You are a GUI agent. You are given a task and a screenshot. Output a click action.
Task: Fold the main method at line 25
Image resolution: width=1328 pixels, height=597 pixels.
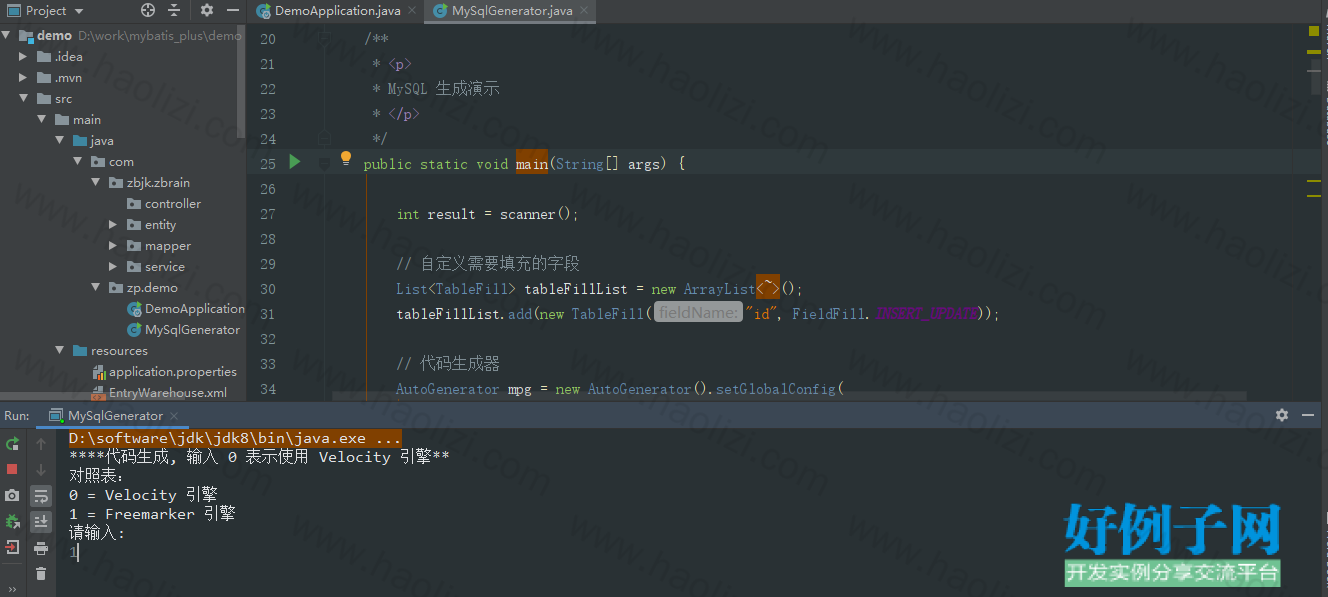pos(323,163)
